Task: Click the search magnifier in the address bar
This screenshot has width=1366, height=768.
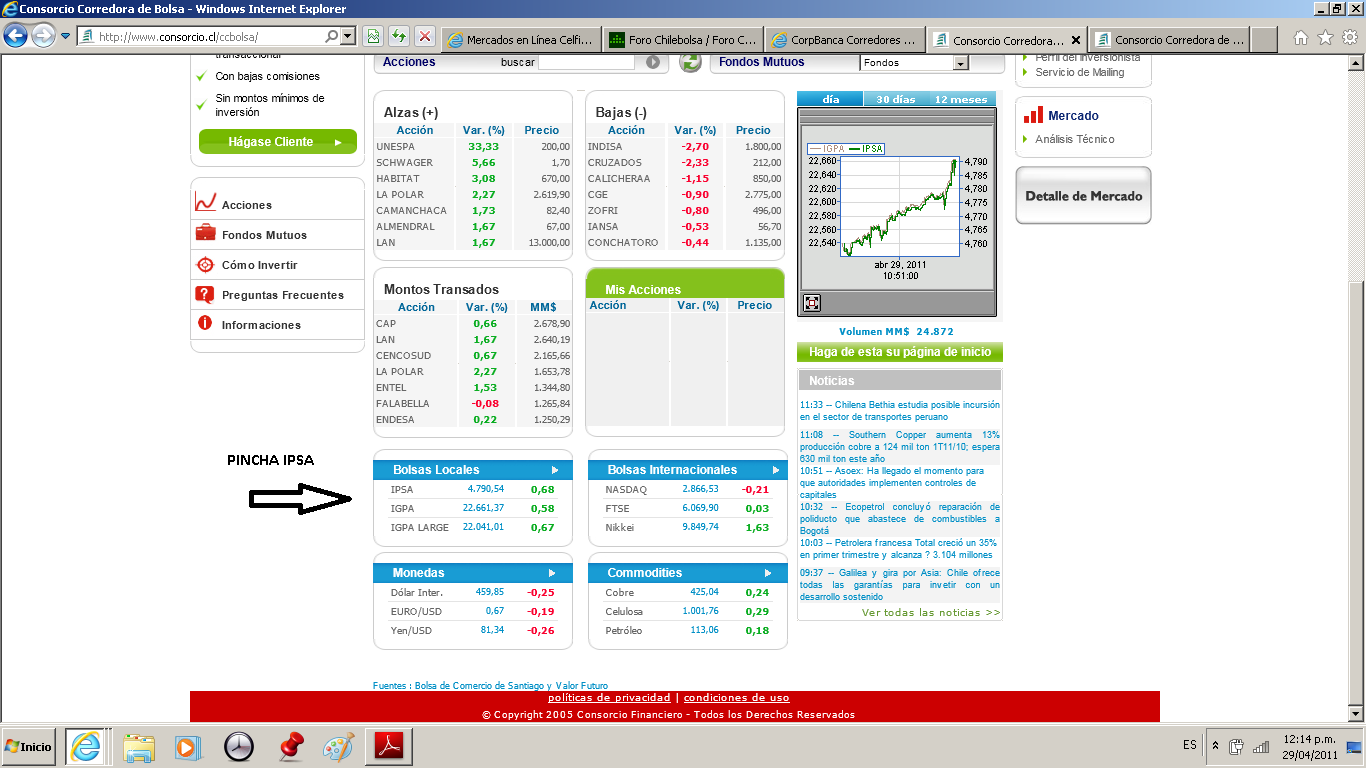Action: (332, 37)
